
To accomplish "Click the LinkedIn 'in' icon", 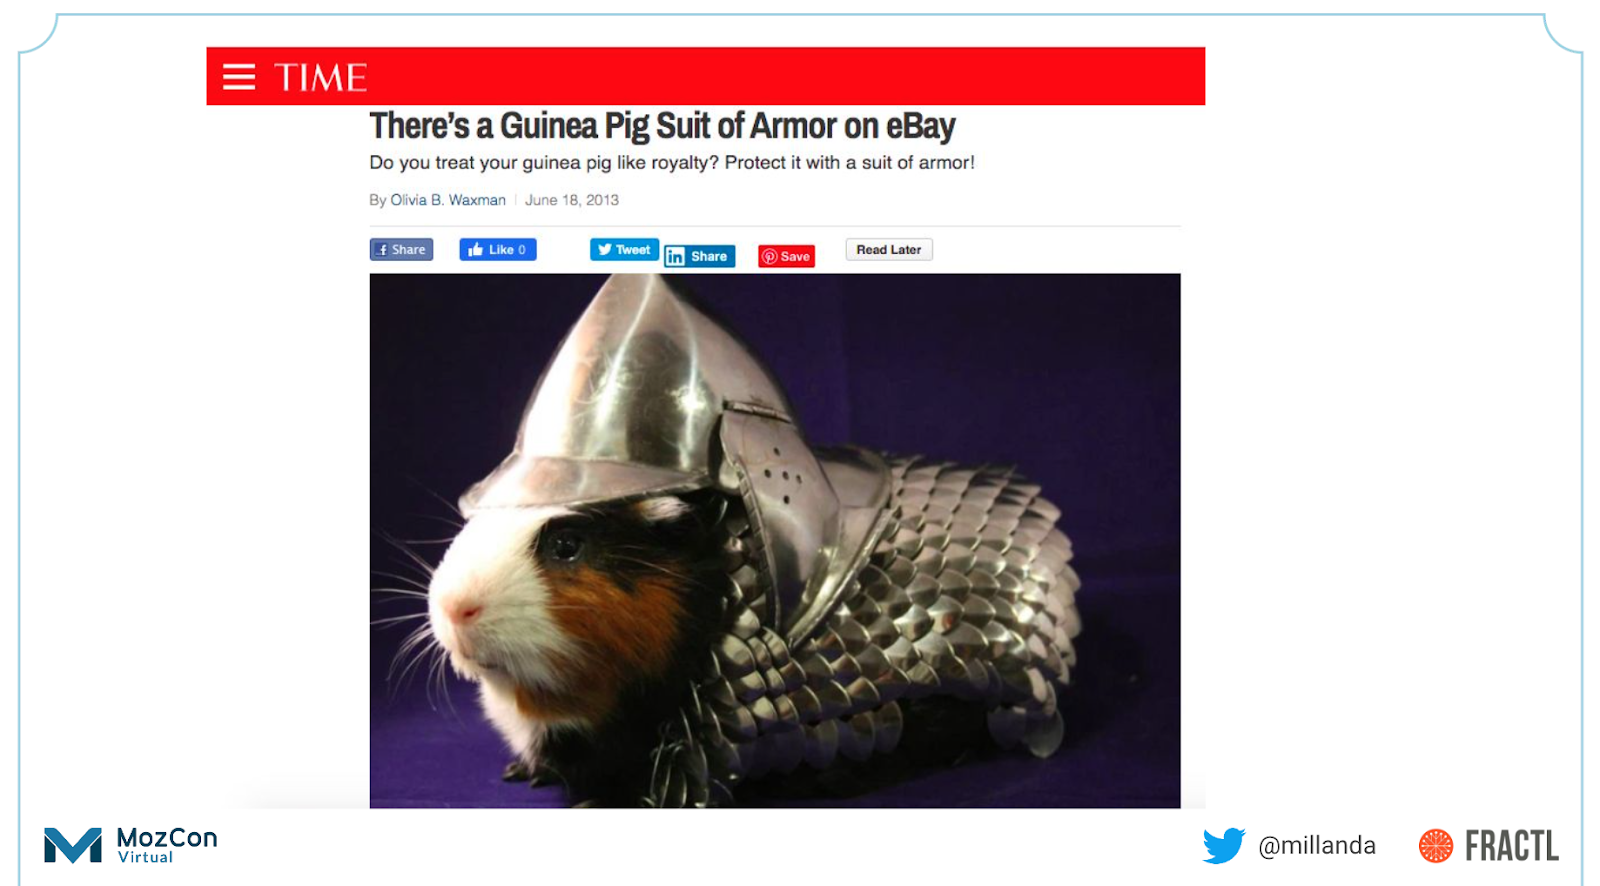I will (x=676, y=257).
